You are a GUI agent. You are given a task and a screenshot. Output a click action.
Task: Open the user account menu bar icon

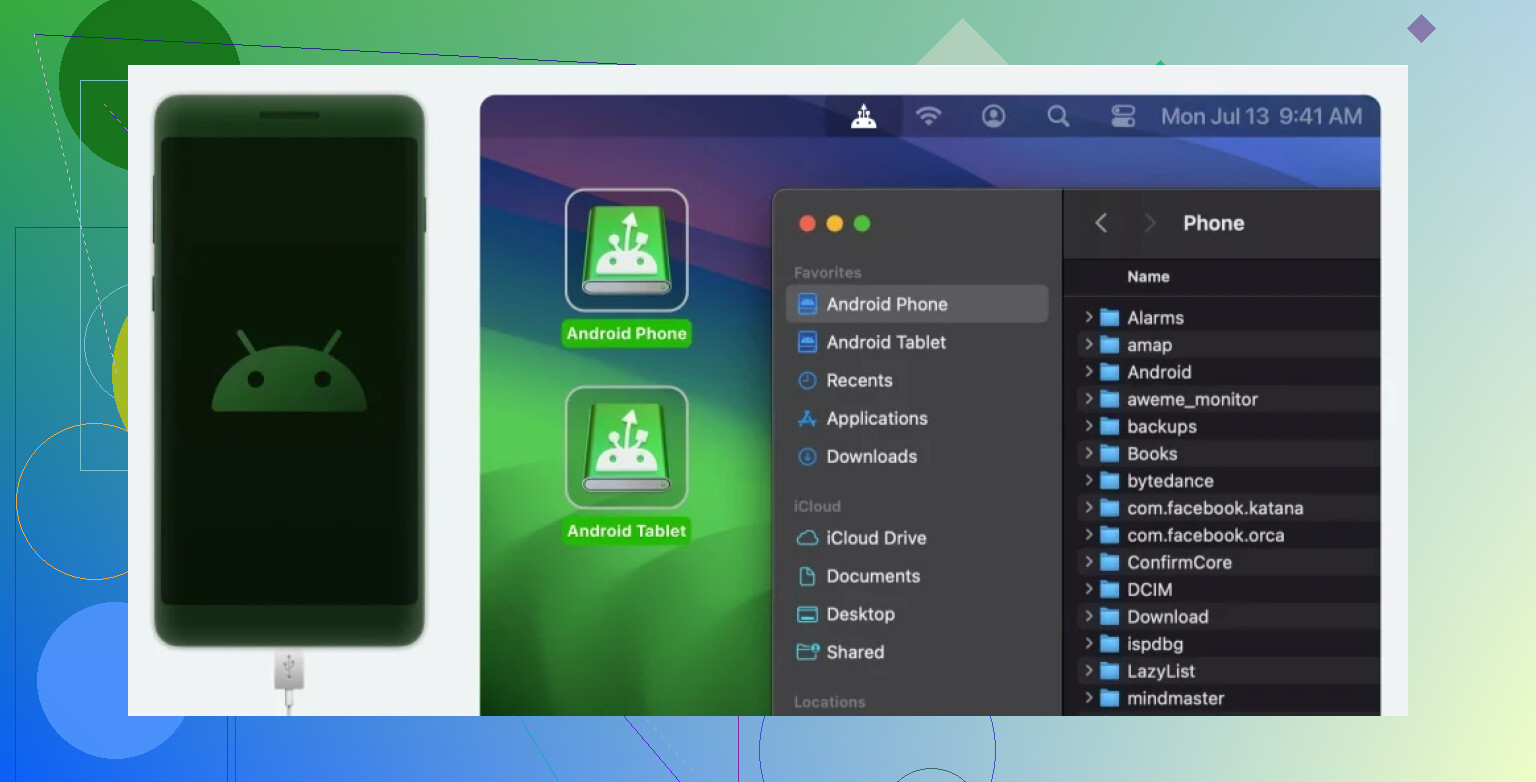[x=993, y=117]
